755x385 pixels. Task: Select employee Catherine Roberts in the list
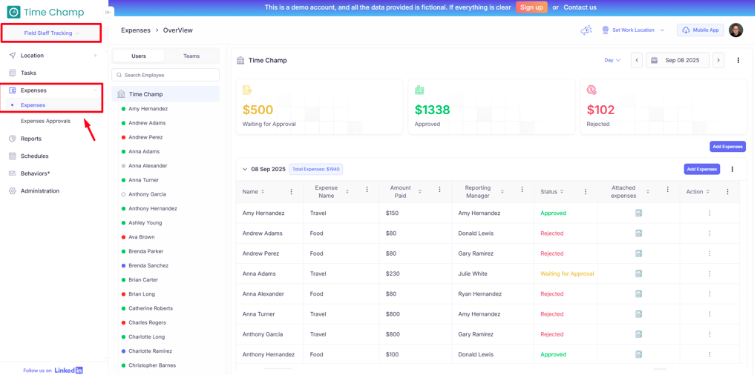(x=150, y=308)
